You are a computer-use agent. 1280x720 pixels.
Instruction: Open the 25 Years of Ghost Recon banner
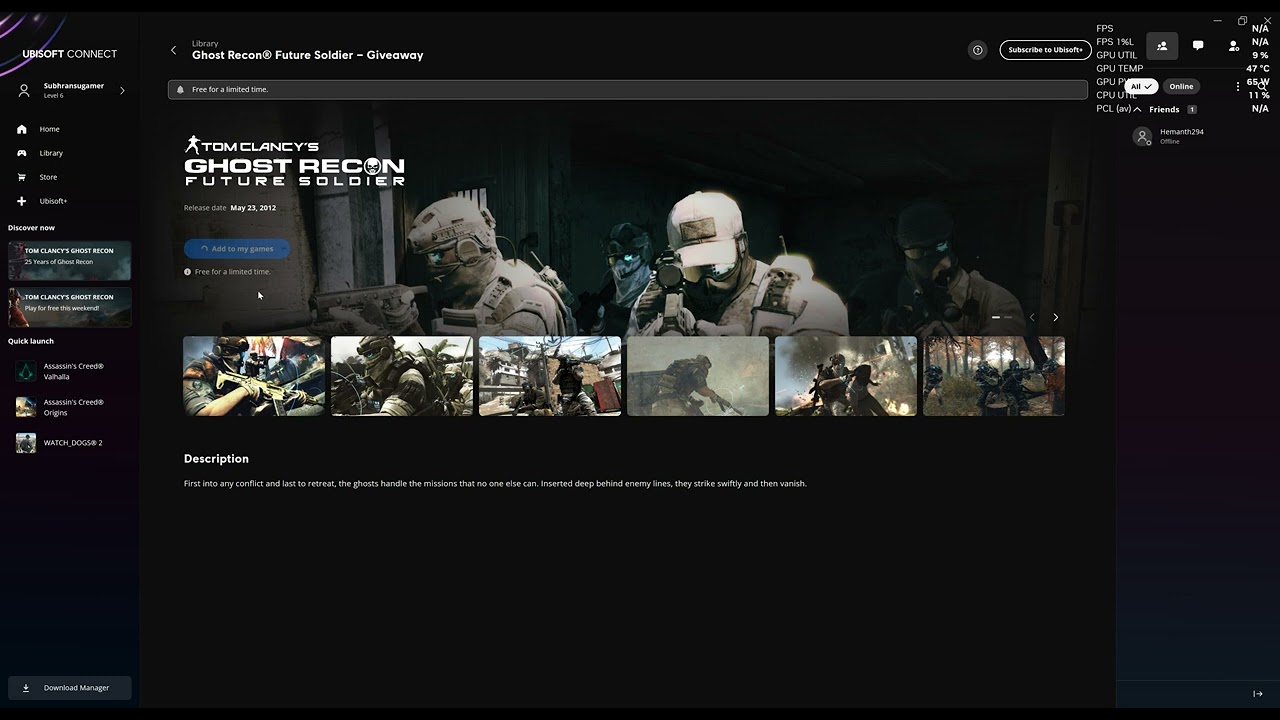point(69,260)
